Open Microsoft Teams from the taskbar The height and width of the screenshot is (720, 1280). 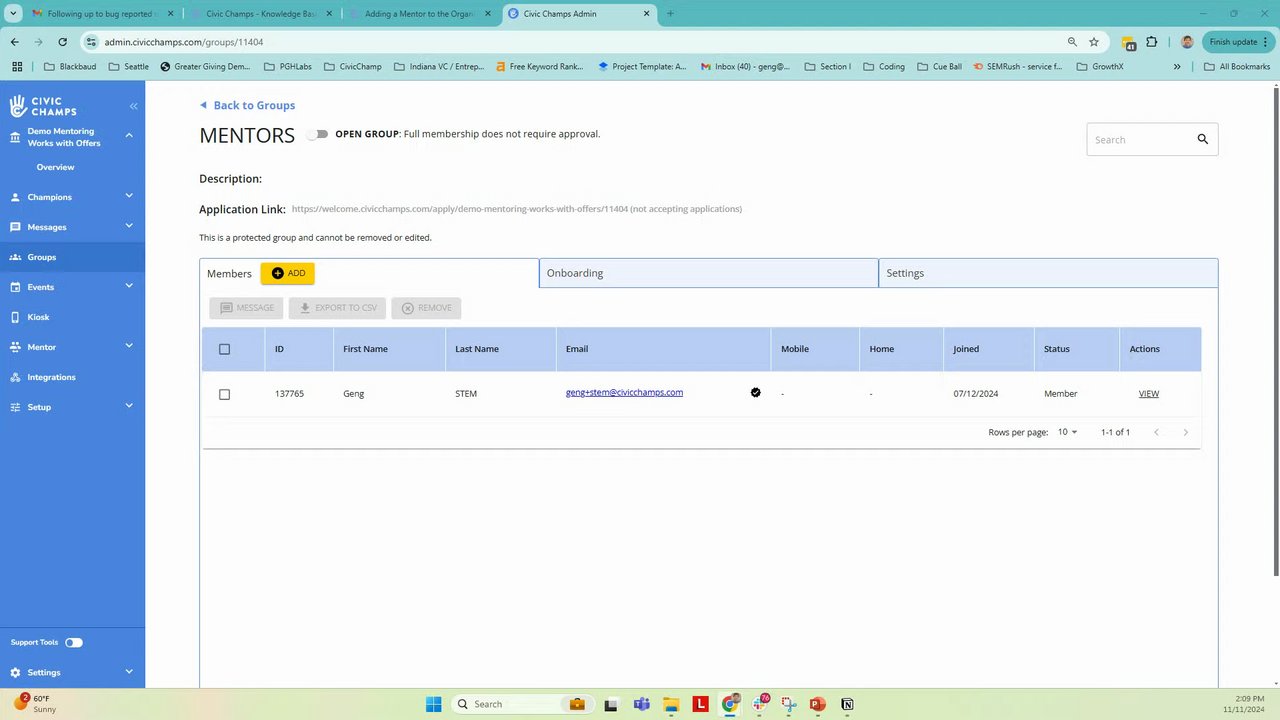[641, 704]
